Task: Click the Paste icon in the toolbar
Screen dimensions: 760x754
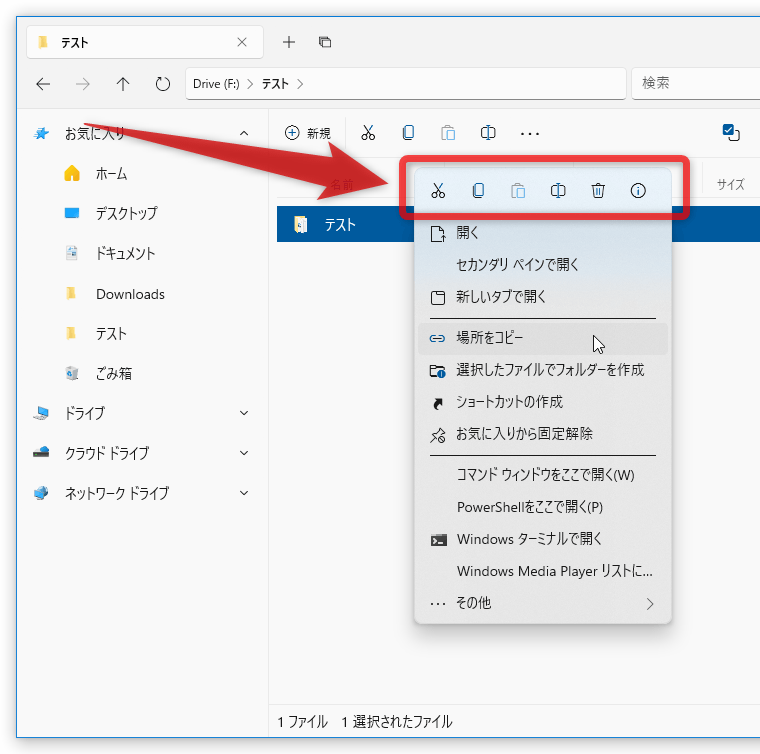Action: 448,133
